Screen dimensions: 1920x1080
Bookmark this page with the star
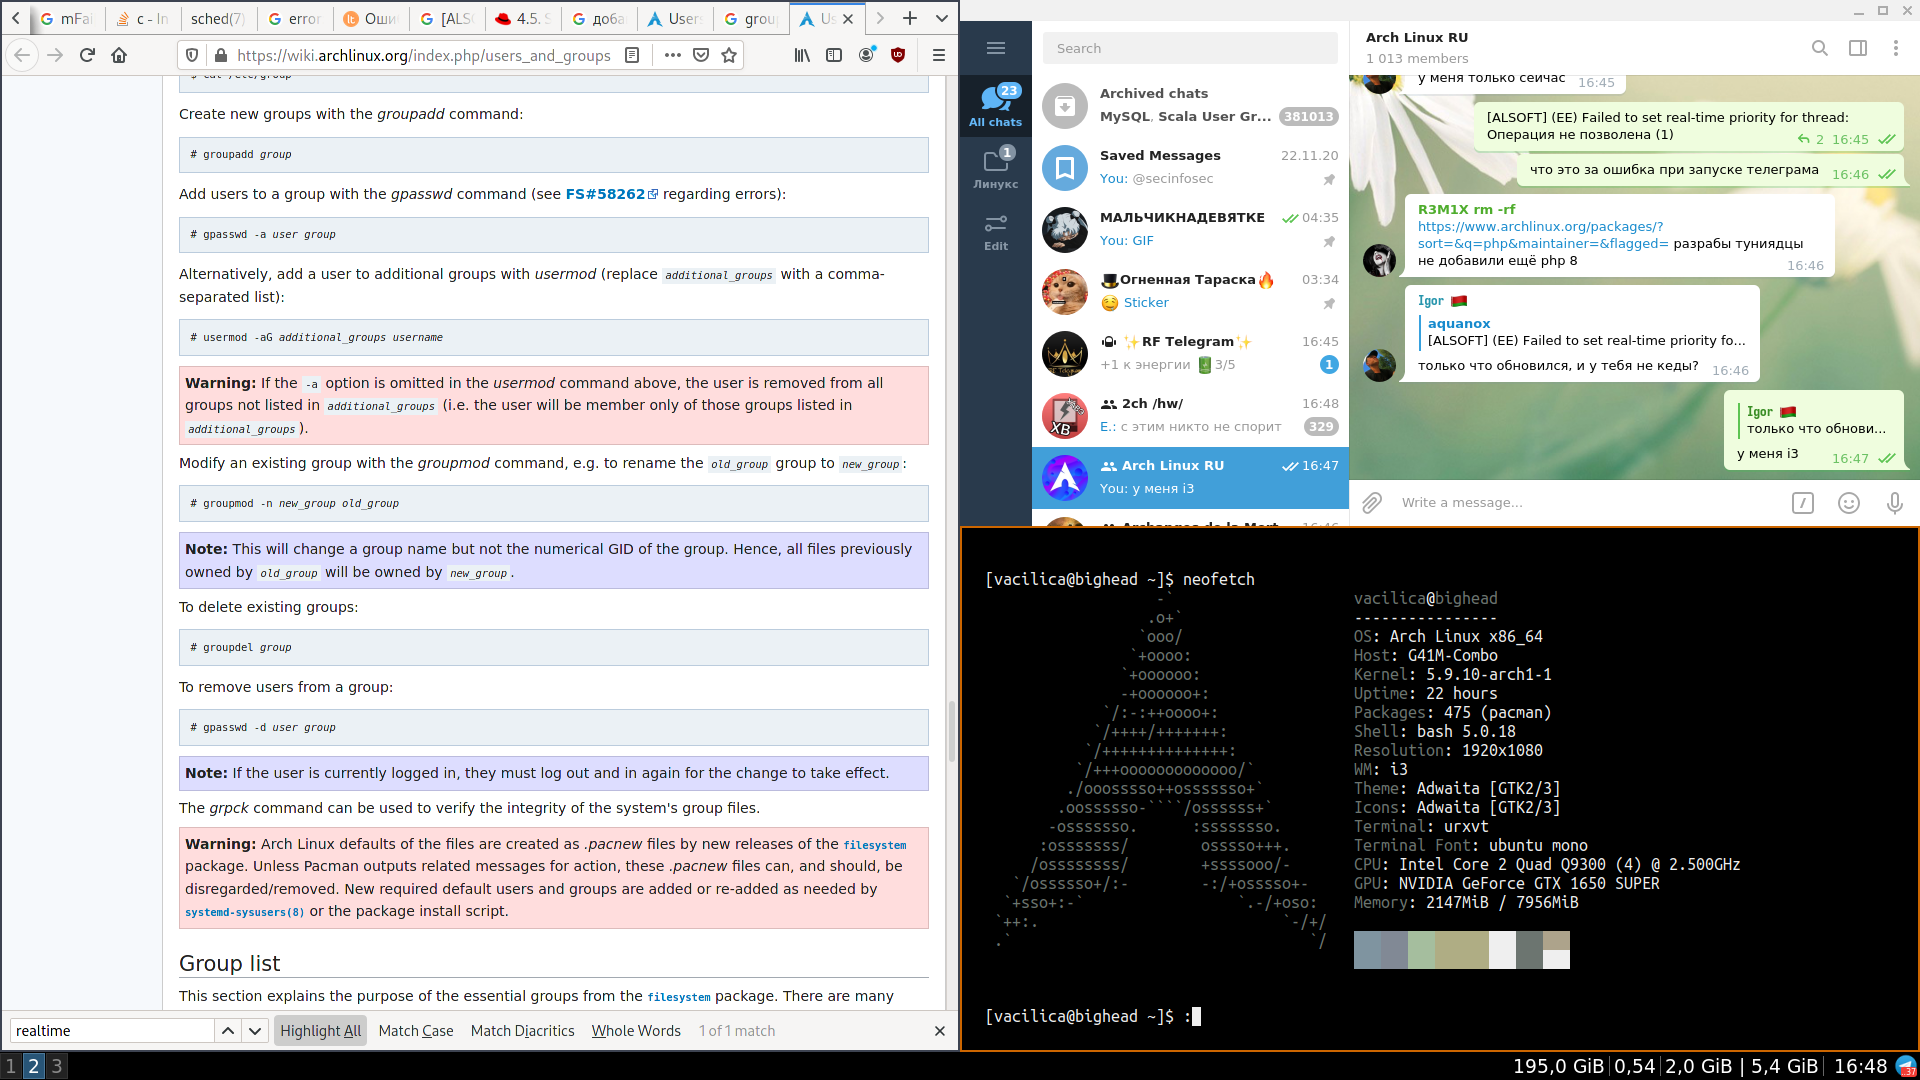pyautogui.click(x=729, y=55)
